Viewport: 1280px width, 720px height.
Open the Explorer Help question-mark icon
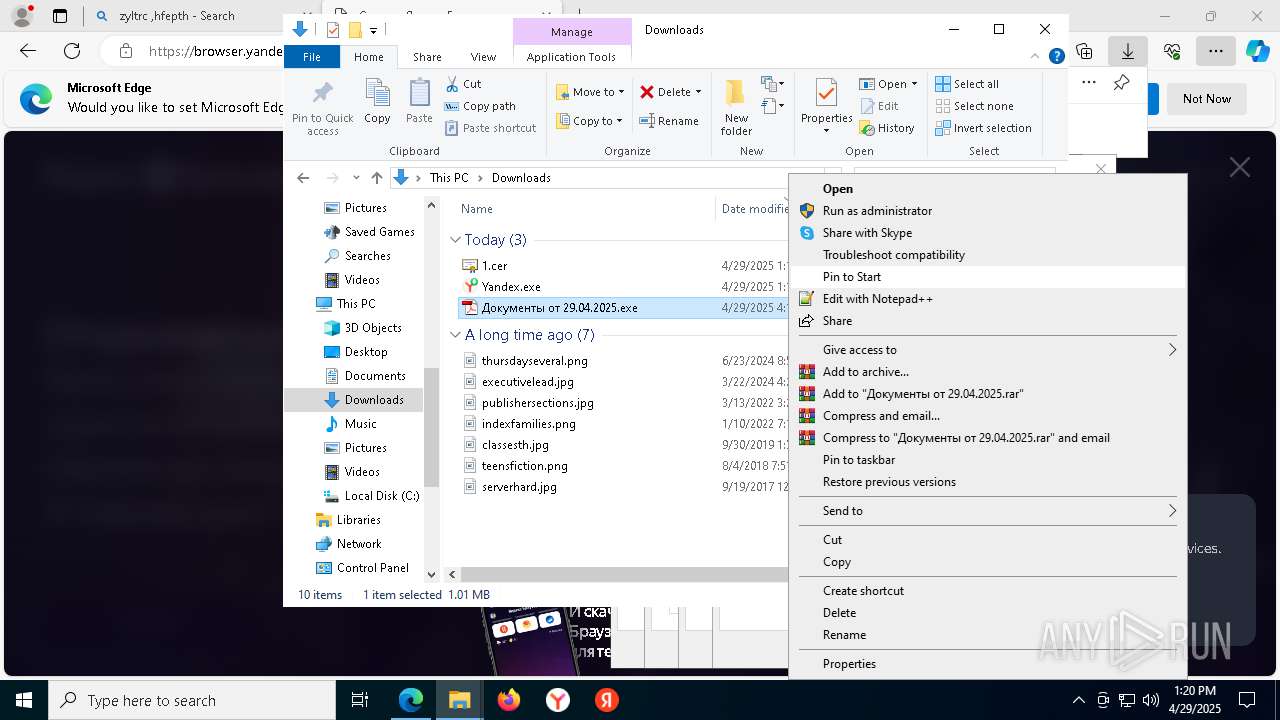(x=1056, y=57)
